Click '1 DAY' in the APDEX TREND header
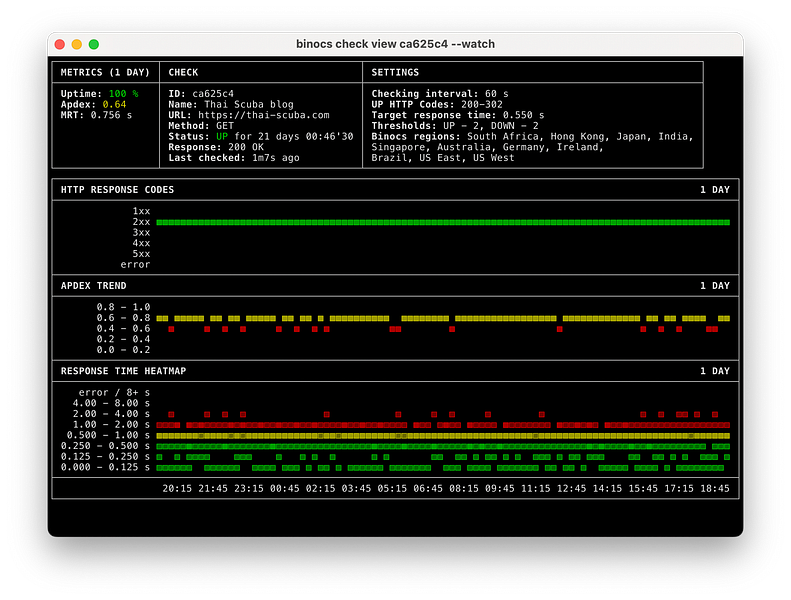 point(715,286)
